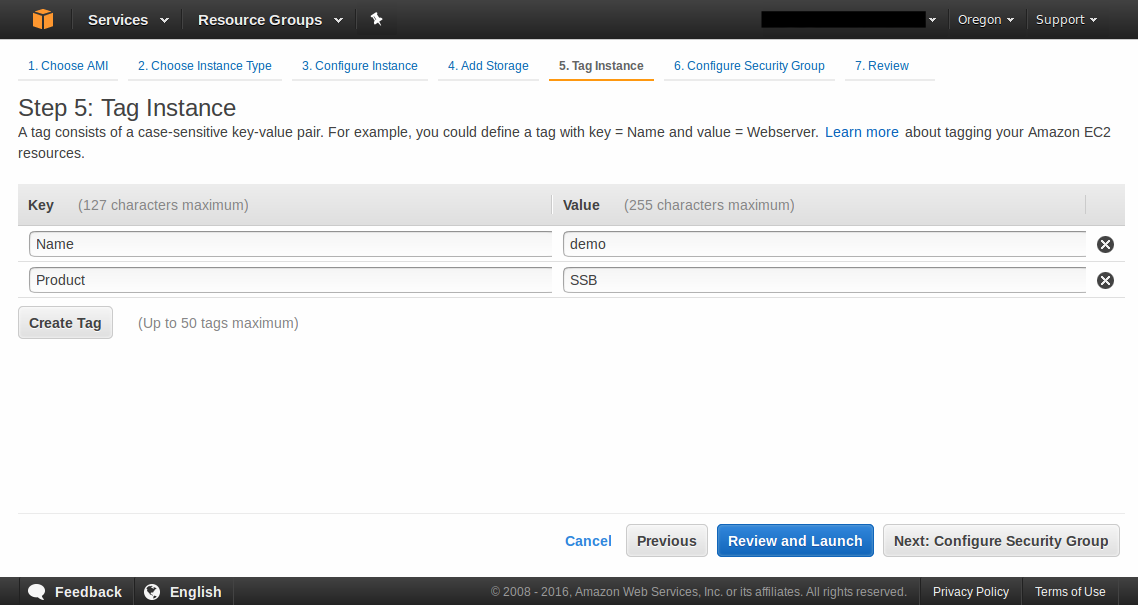The width and height of the screenshot is (1138, 605).
Task: Remove the Name tag row
Action: pos(1105,244)
